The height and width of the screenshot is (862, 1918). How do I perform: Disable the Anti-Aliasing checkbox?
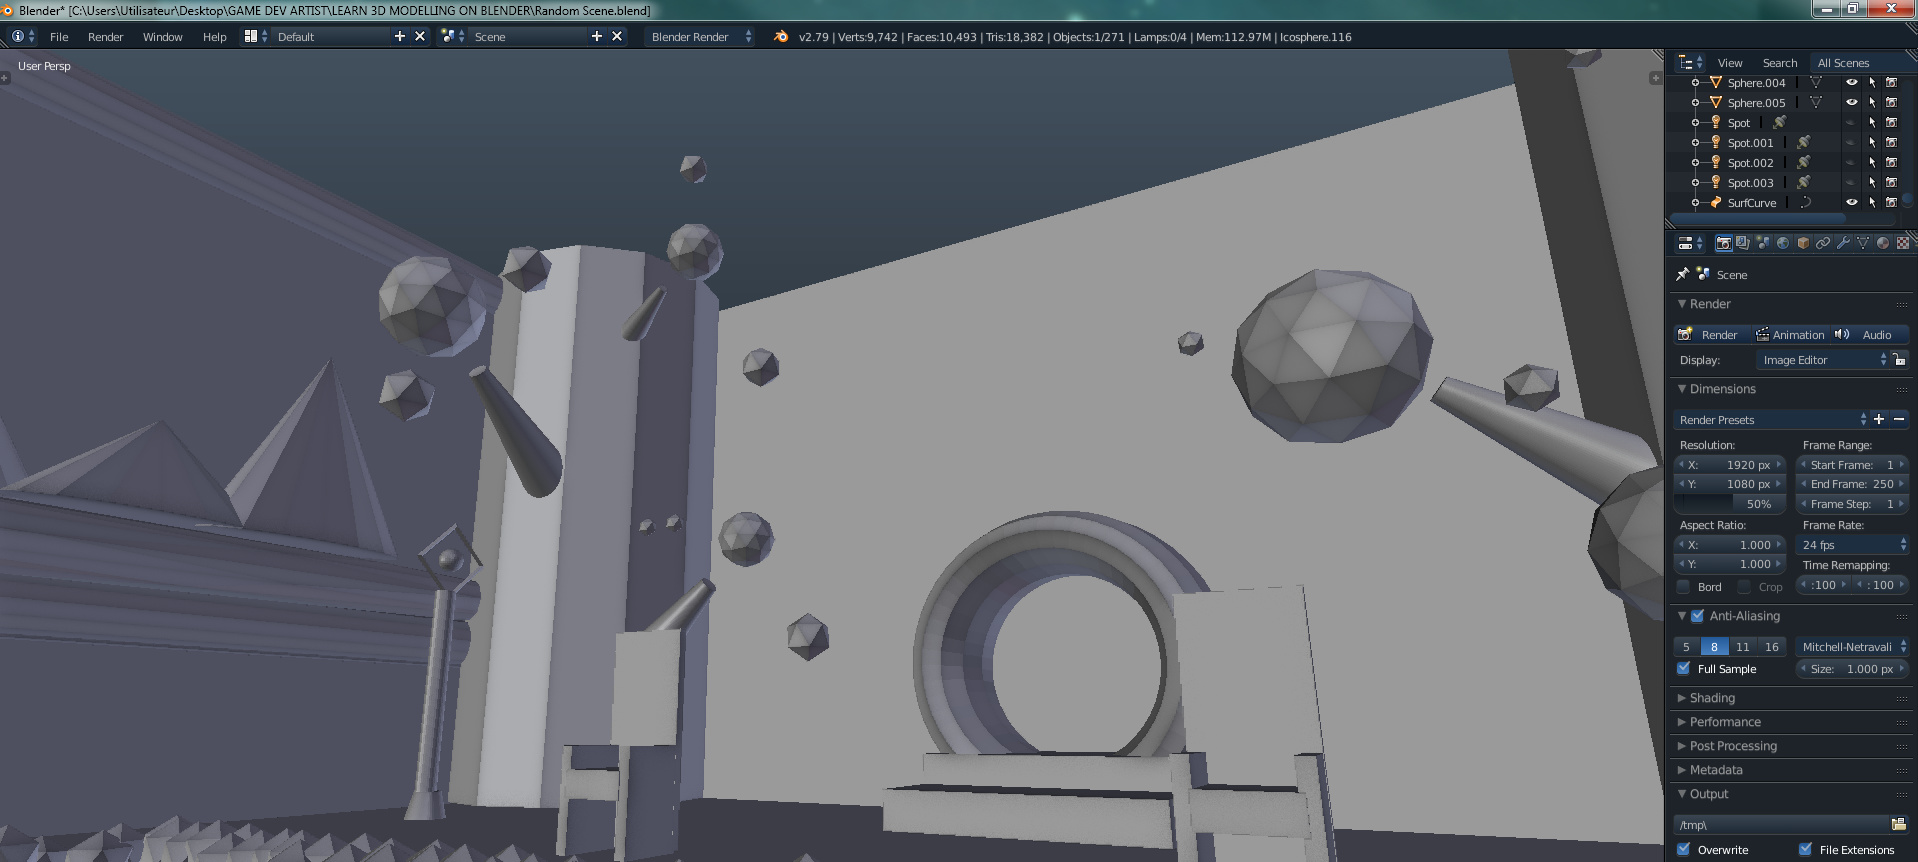(x=1697, y=616)
